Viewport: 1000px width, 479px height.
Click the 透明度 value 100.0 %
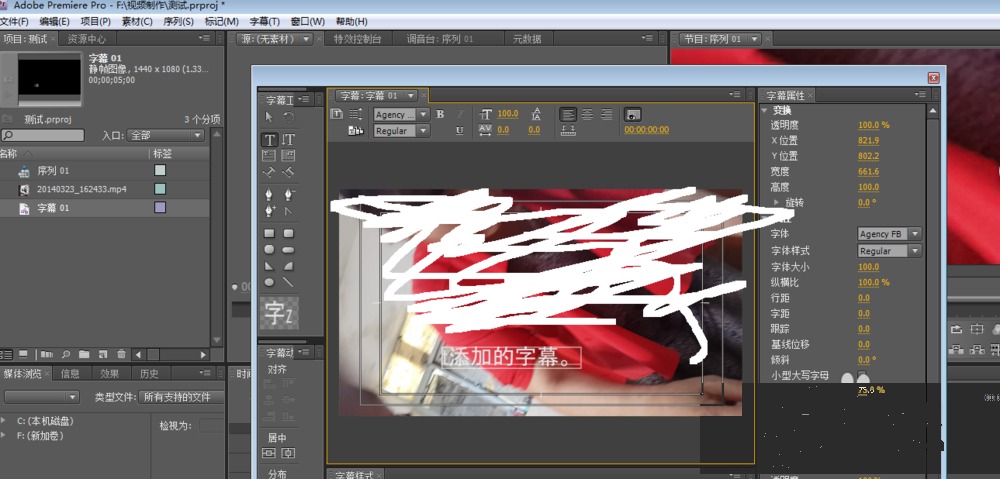pyautogui.click(x=873, y=125)
